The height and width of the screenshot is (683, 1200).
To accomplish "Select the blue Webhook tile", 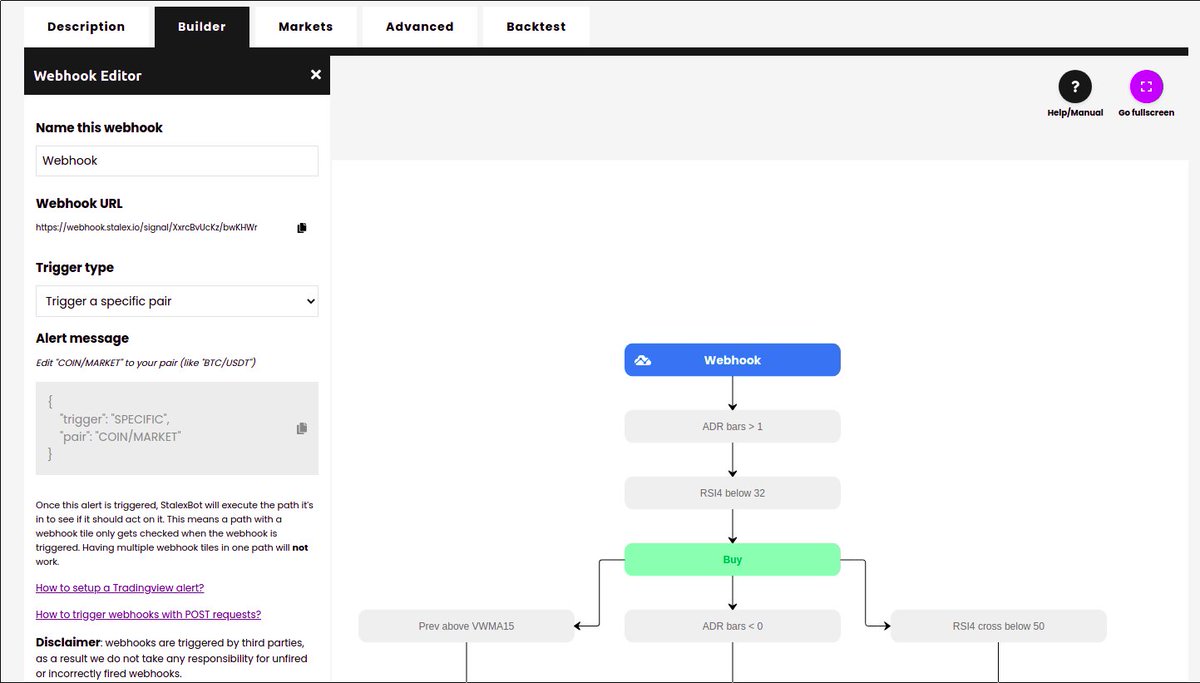I will (732, 360).
